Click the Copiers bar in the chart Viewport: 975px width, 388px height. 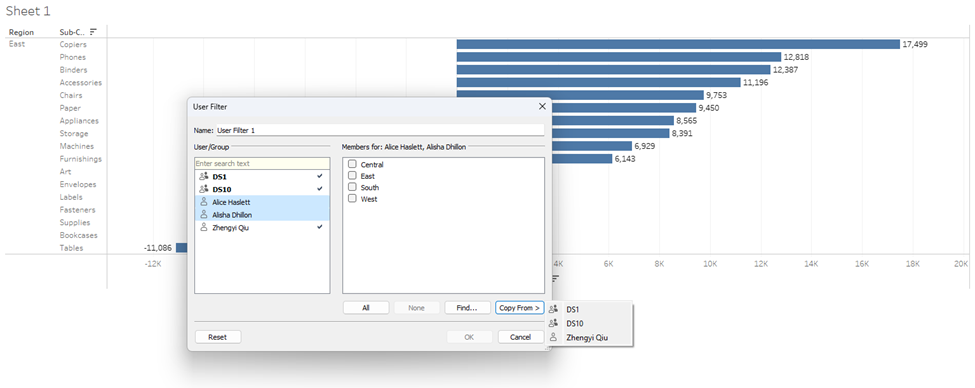678,44
